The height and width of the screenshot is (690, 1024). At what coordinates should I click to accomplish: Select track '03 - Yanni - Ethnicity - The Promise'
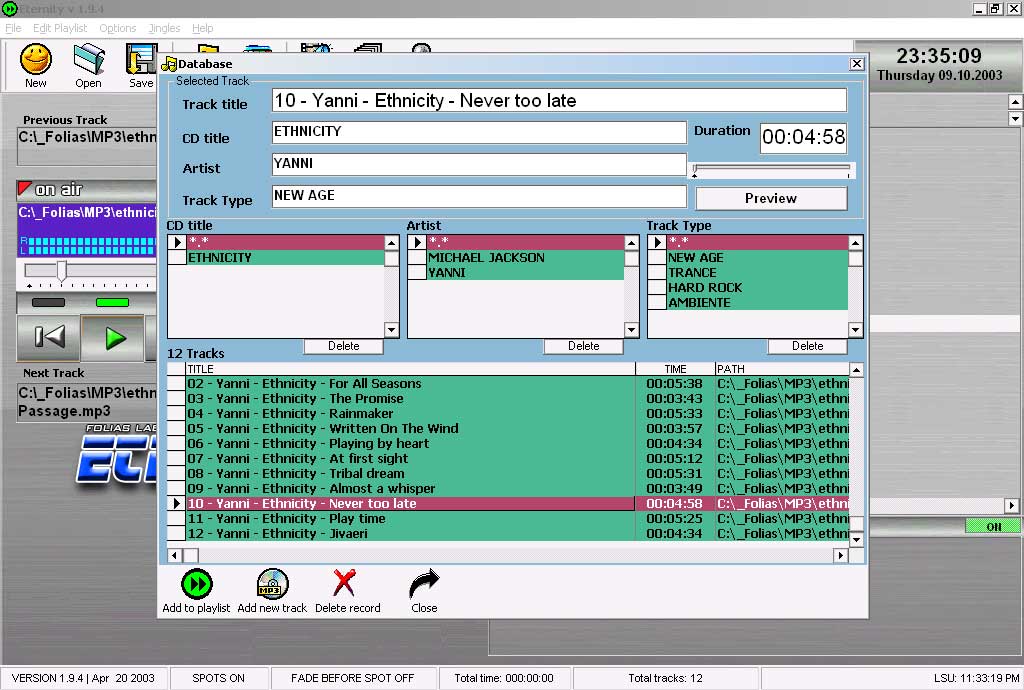click(x=410, y=399)
